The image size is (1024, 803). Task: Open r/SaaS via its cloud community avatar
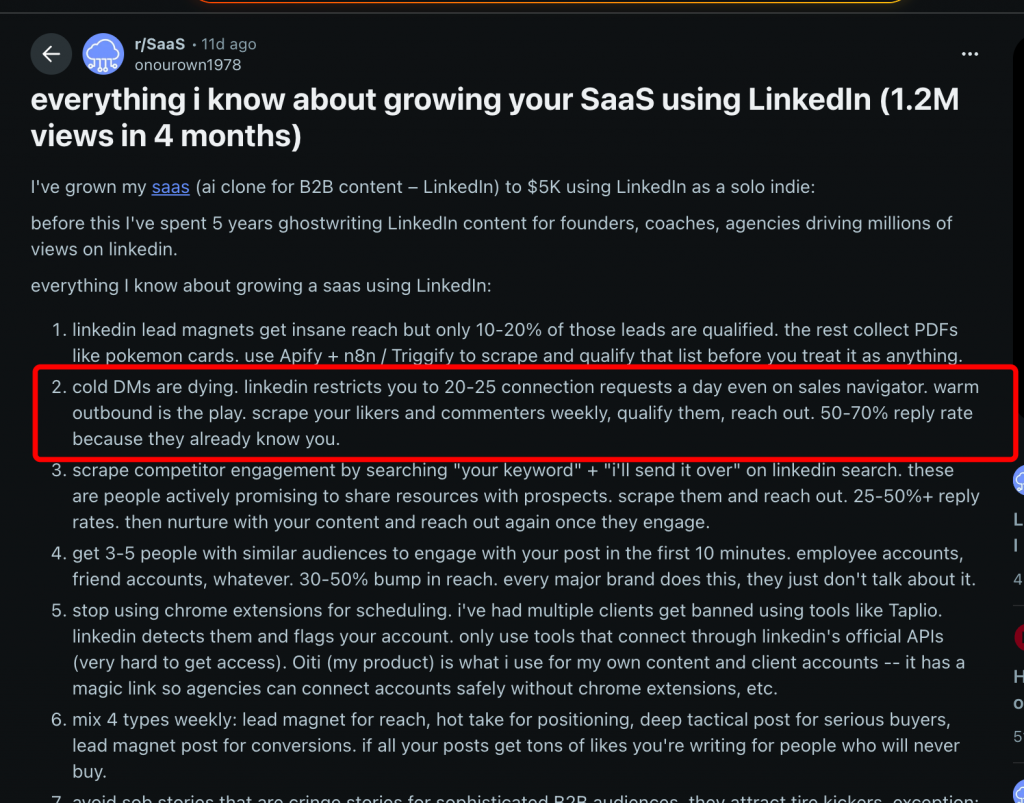click(x=103, y=54)
